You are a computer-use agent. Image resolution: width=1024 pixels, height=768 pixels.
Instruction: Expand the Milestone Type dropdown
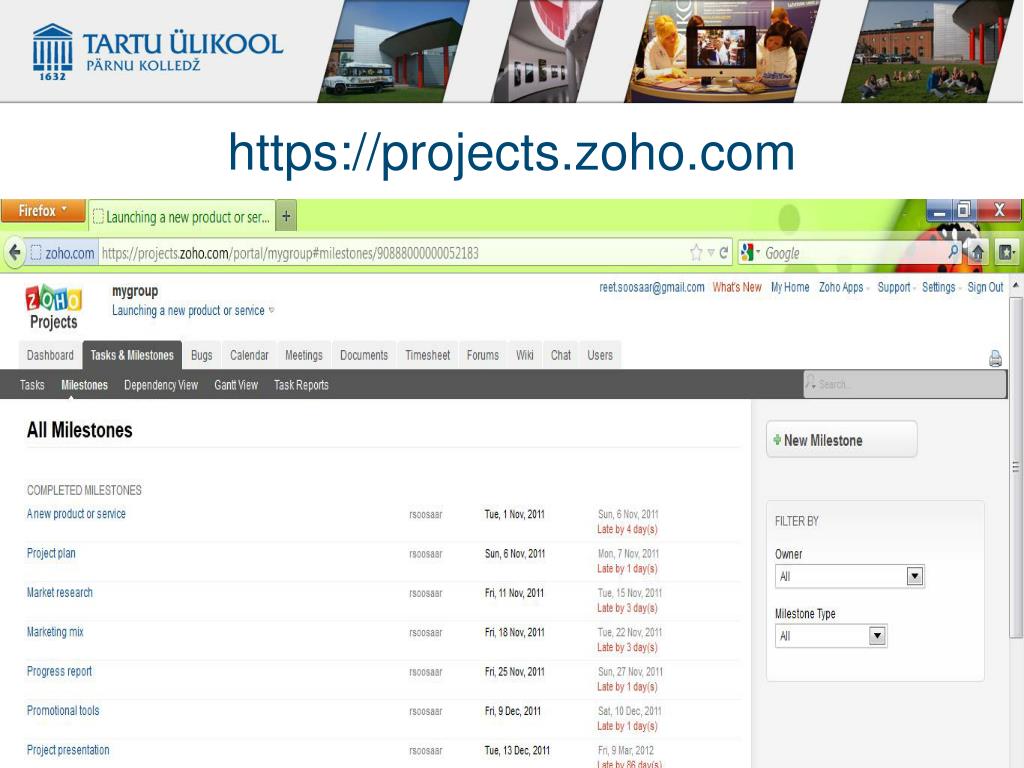click(877, 635)
